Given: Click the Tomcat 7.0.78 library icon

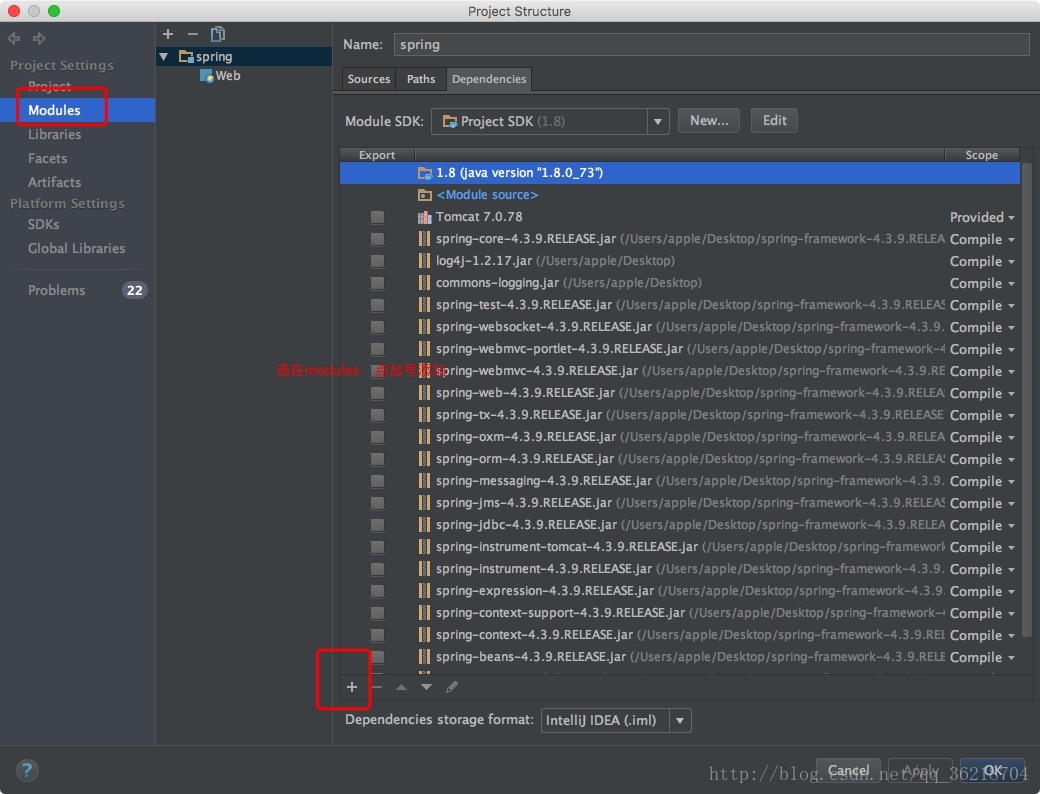Looking at the screenshot, I should point(424,217).
